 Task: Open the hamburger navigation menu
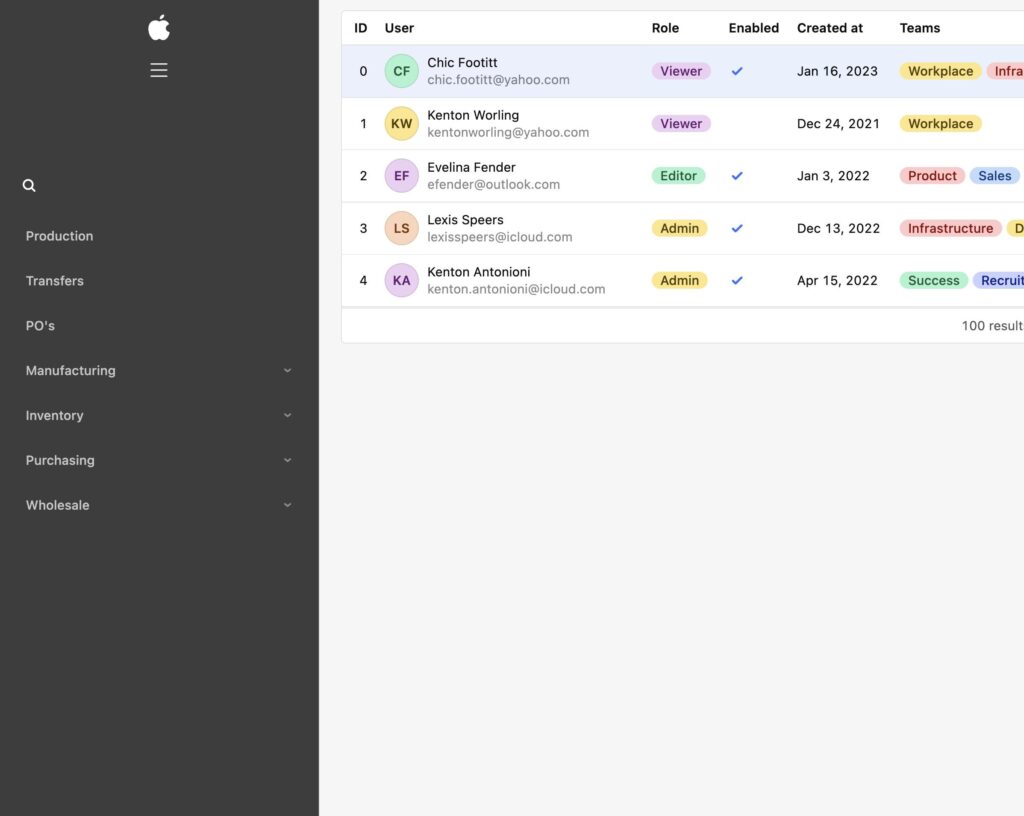click(x=158, y=70)
